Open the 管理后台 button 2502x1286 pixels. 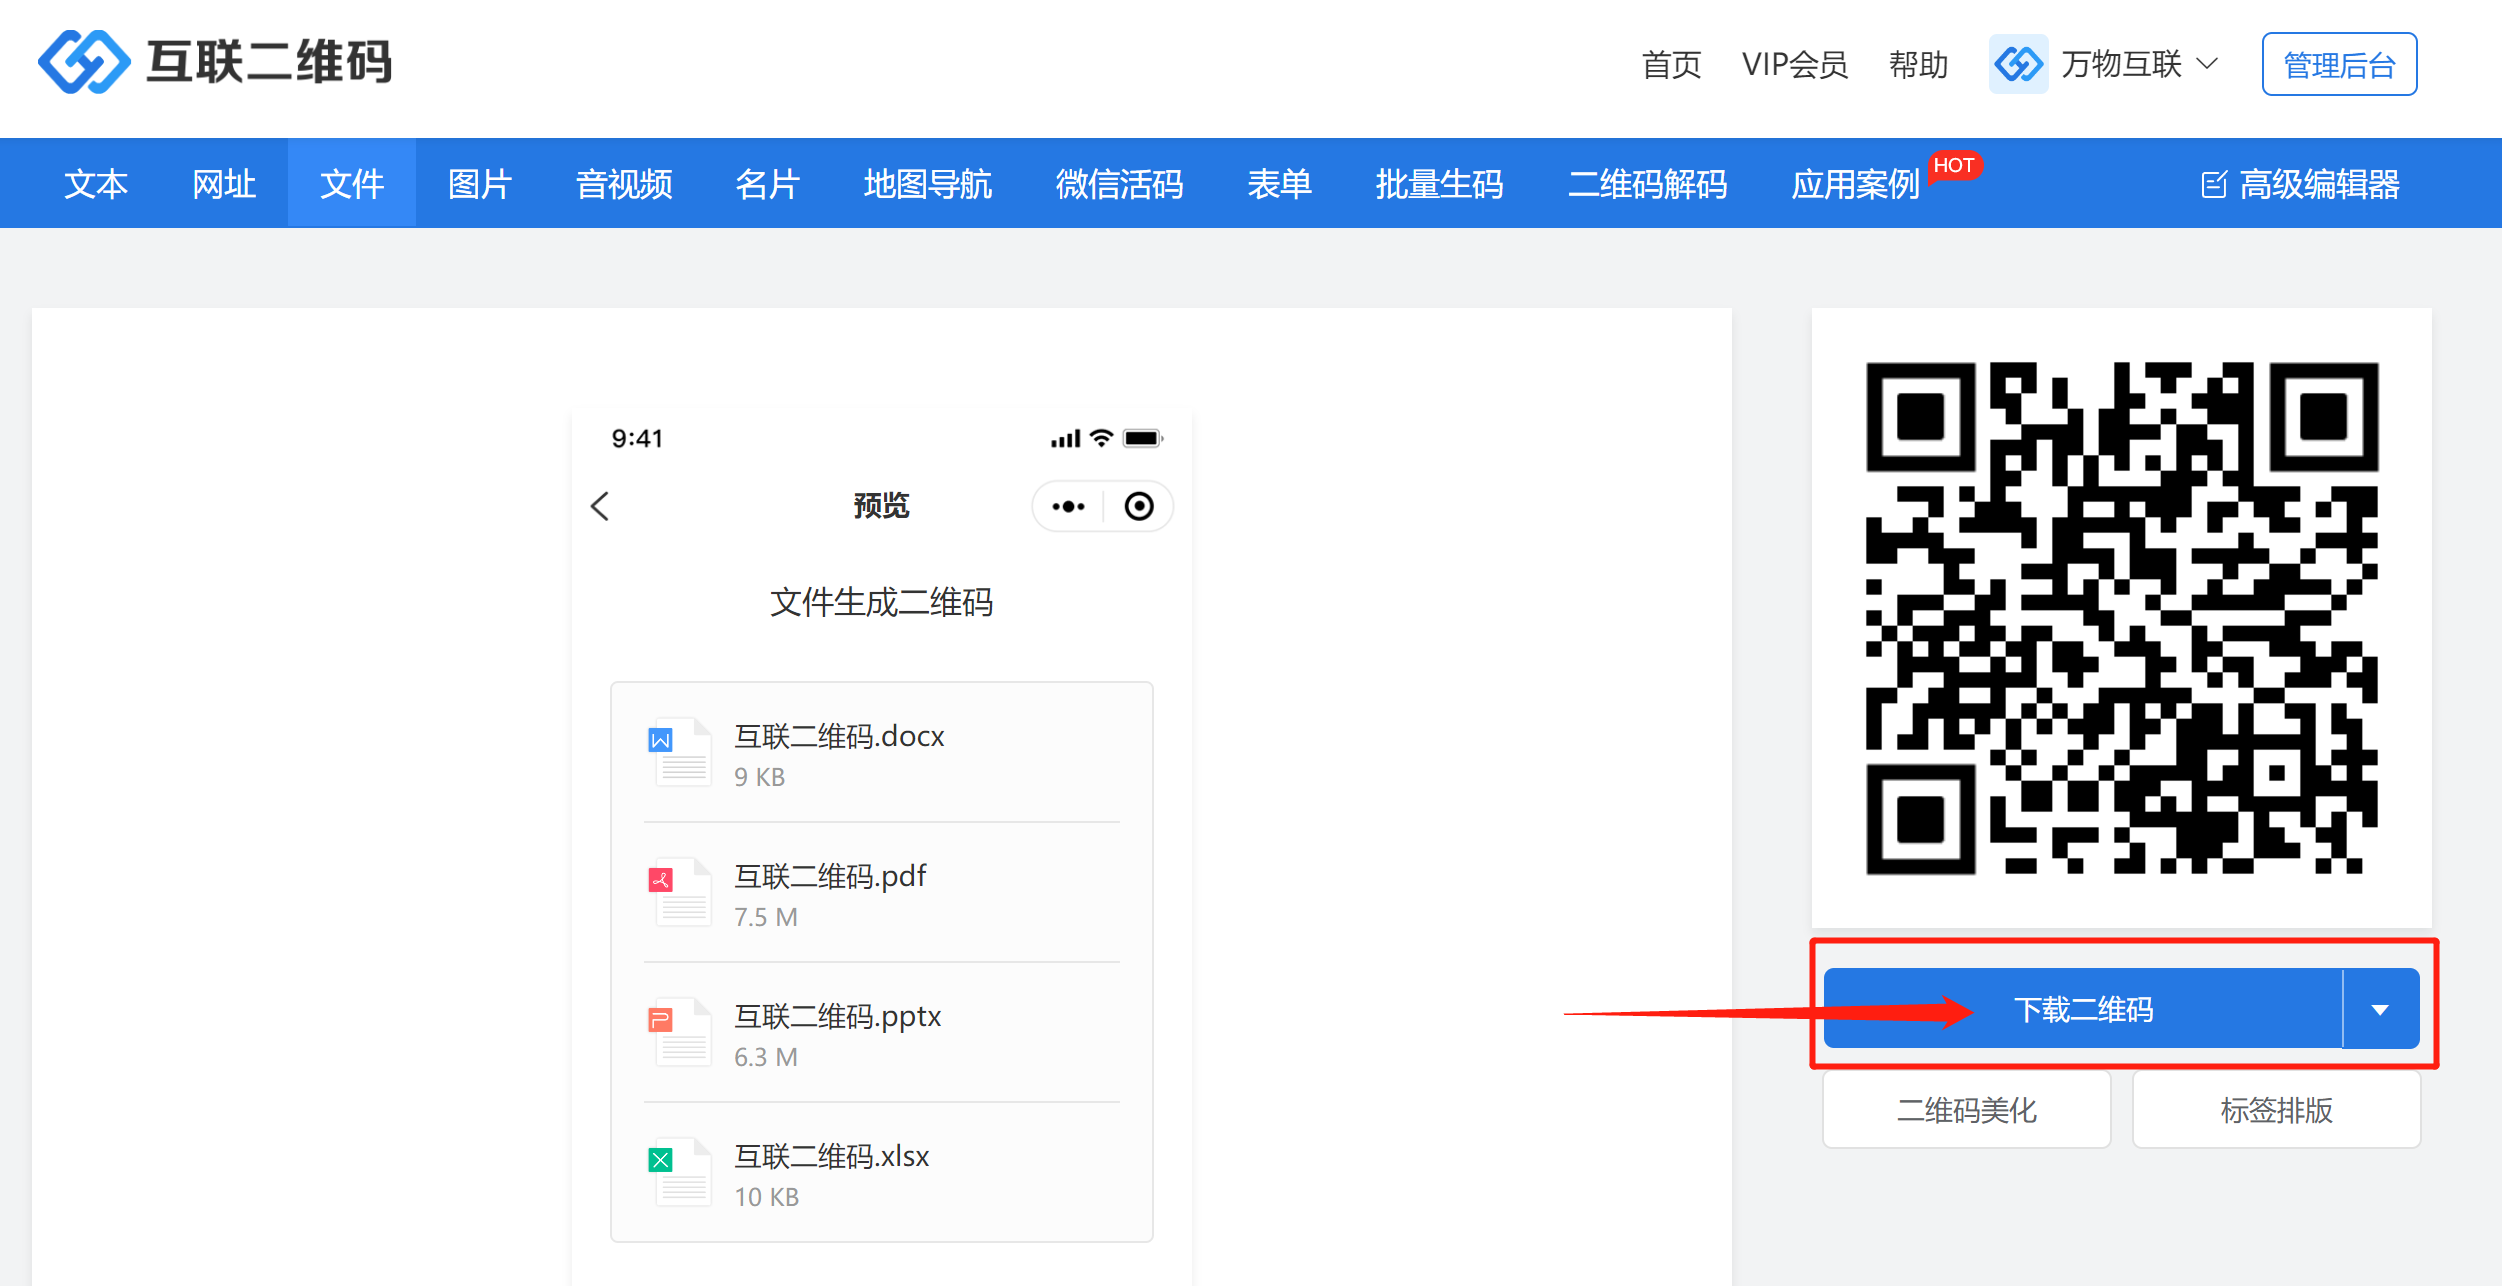[x=2339, y=65]
